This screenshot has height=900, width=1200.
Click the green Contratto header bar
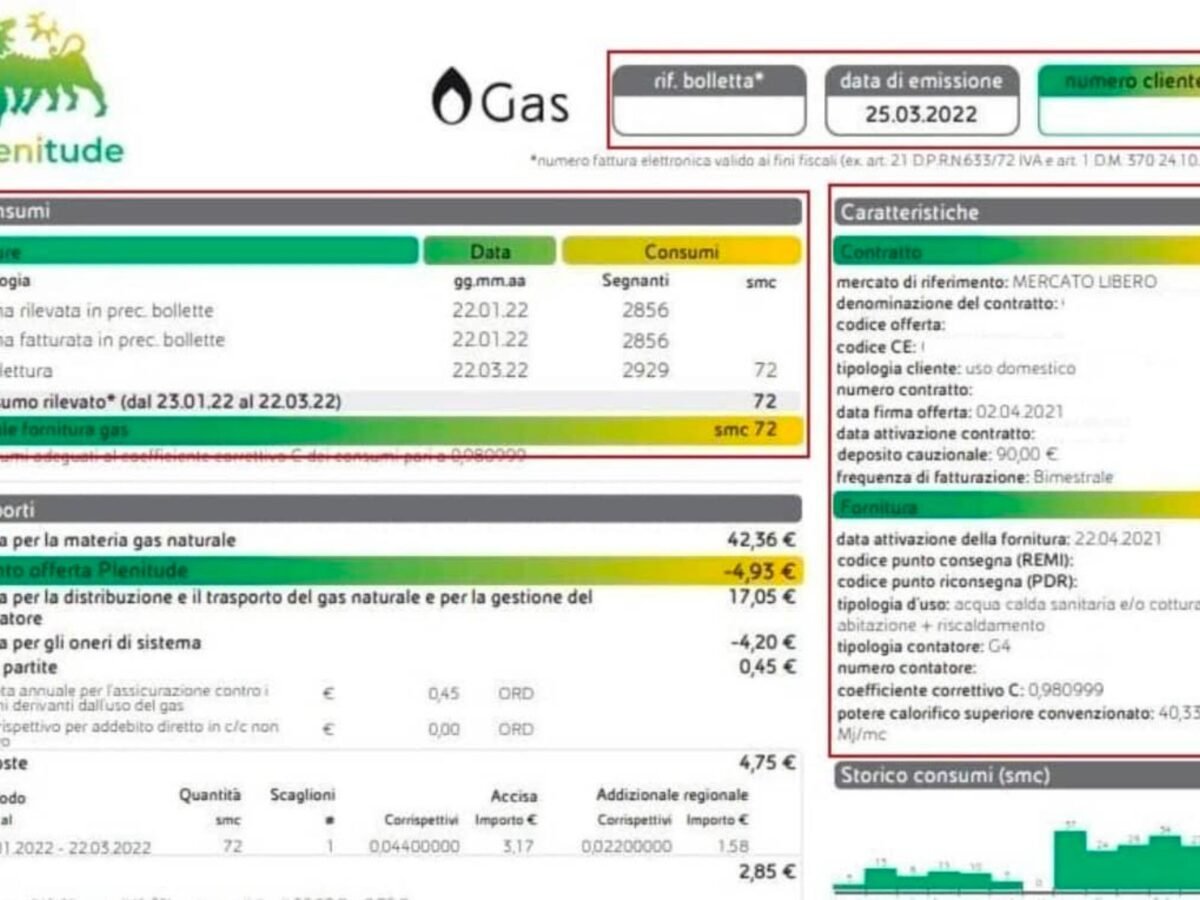pyautogui.click(x=1017, y=251)
